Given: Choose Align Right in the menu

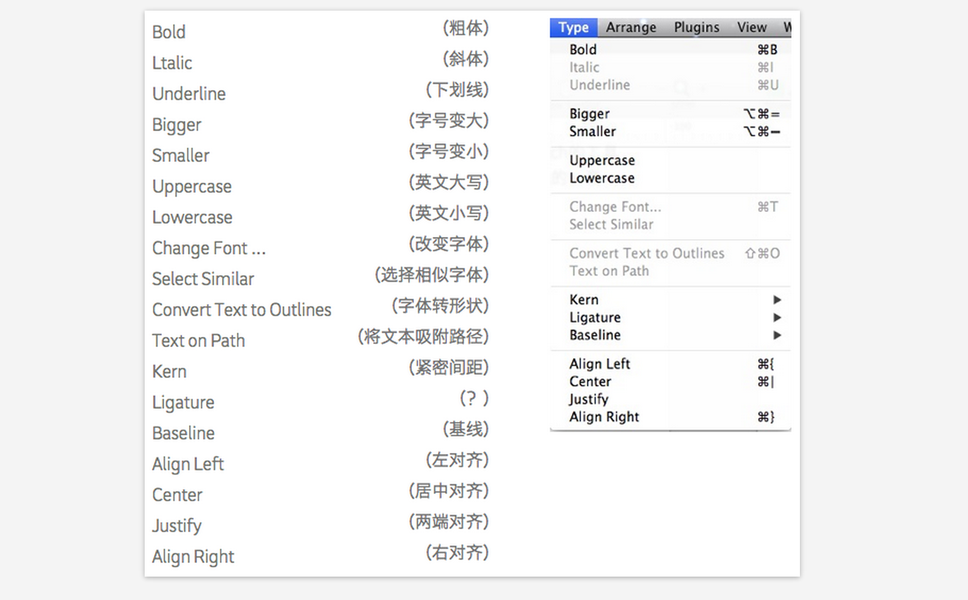Looking at the screenshot, I should click(x=604, y=418).
